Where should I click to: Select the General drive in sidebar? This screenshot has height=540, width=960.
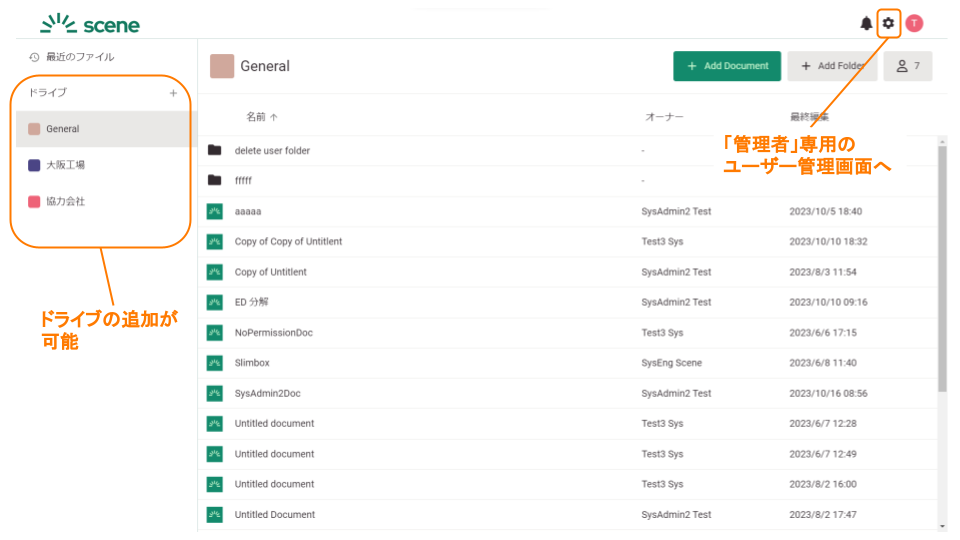click(63, 129)
